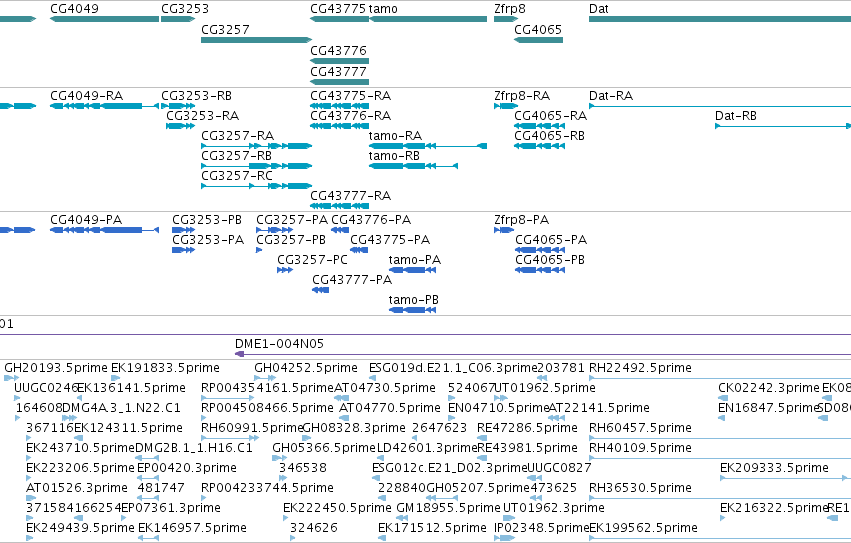
Task: Select the DME1-004N05 clone feature
Action: click(543, 354)
